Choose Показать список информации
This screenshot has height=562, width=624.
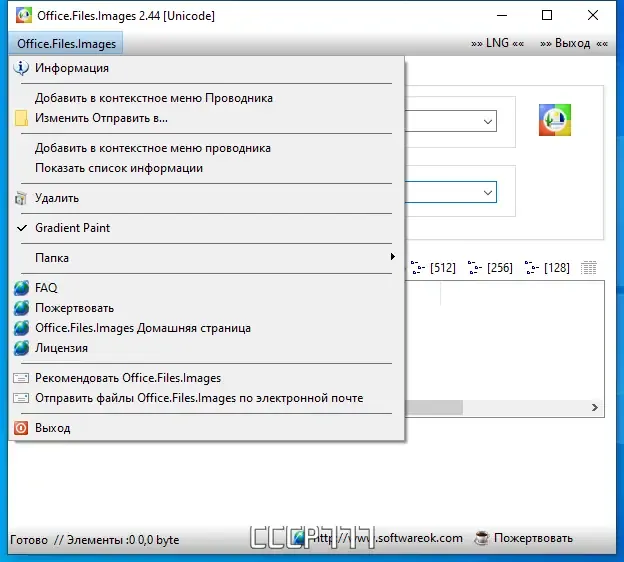point(206,168)
